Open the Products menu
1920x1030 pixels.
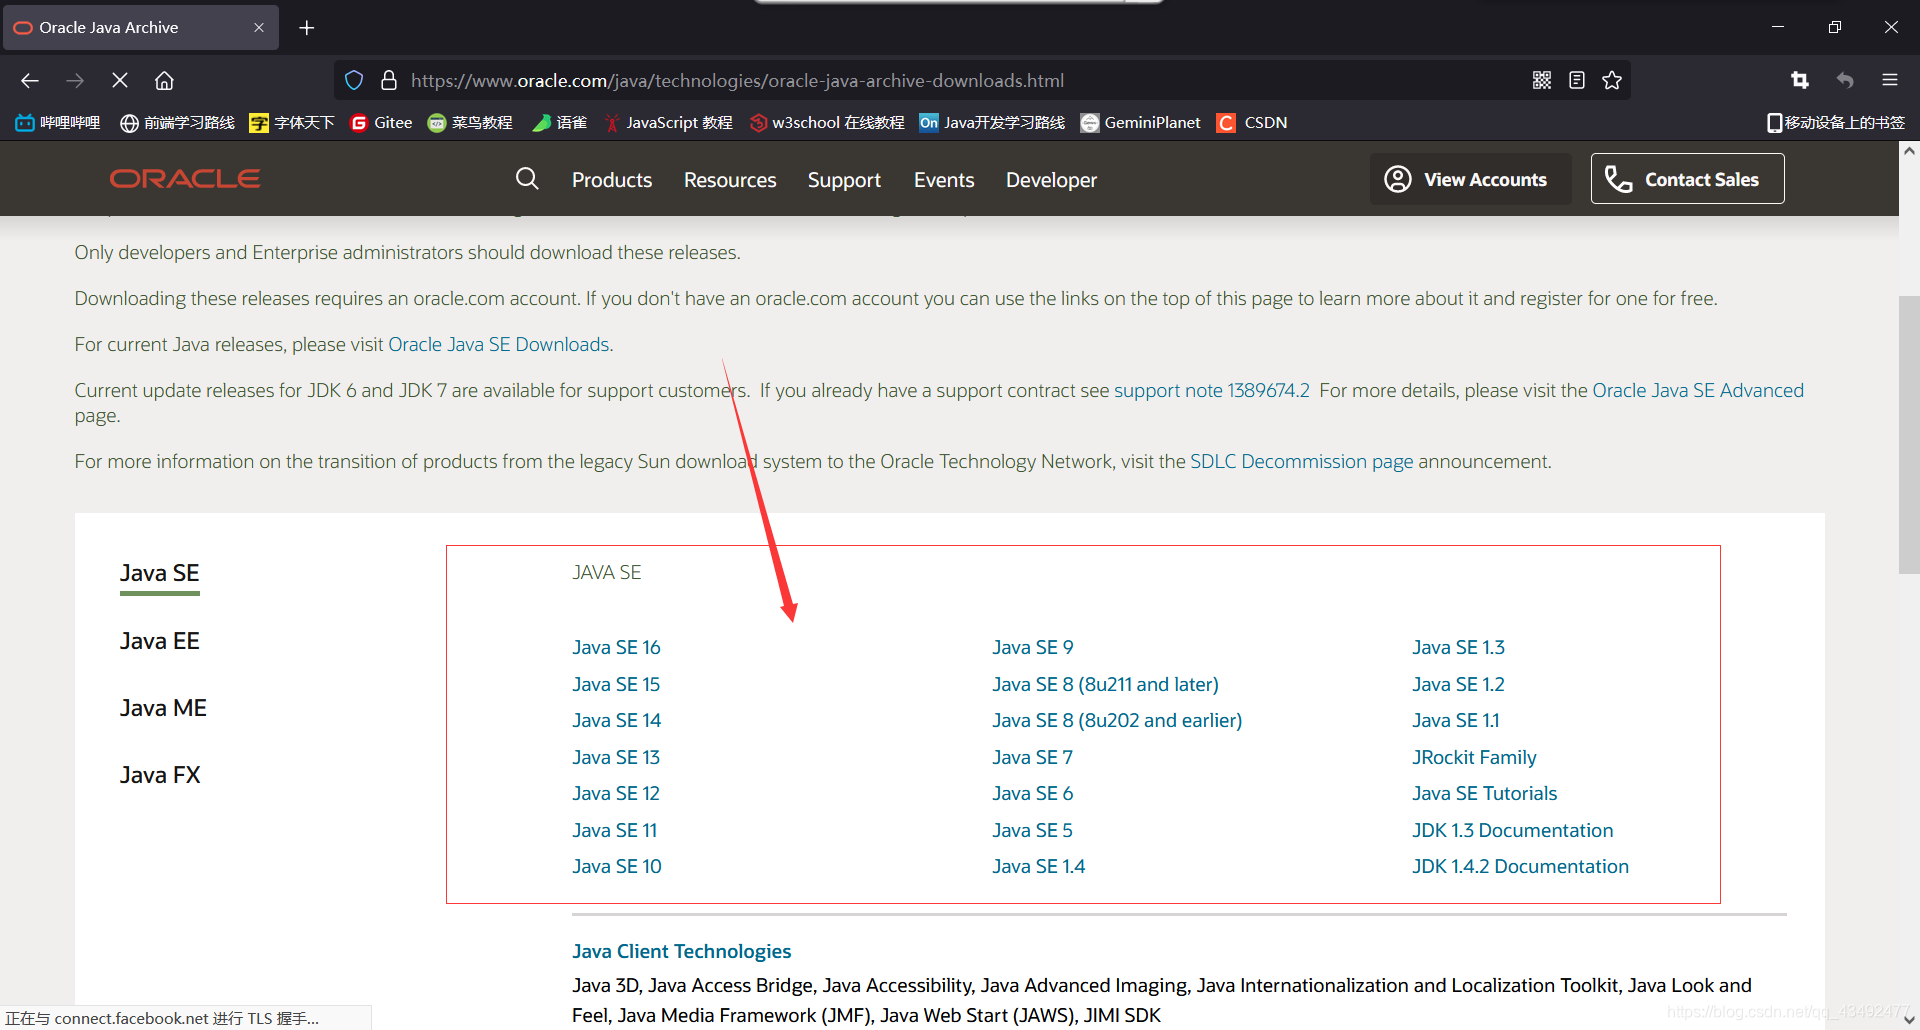612,180
